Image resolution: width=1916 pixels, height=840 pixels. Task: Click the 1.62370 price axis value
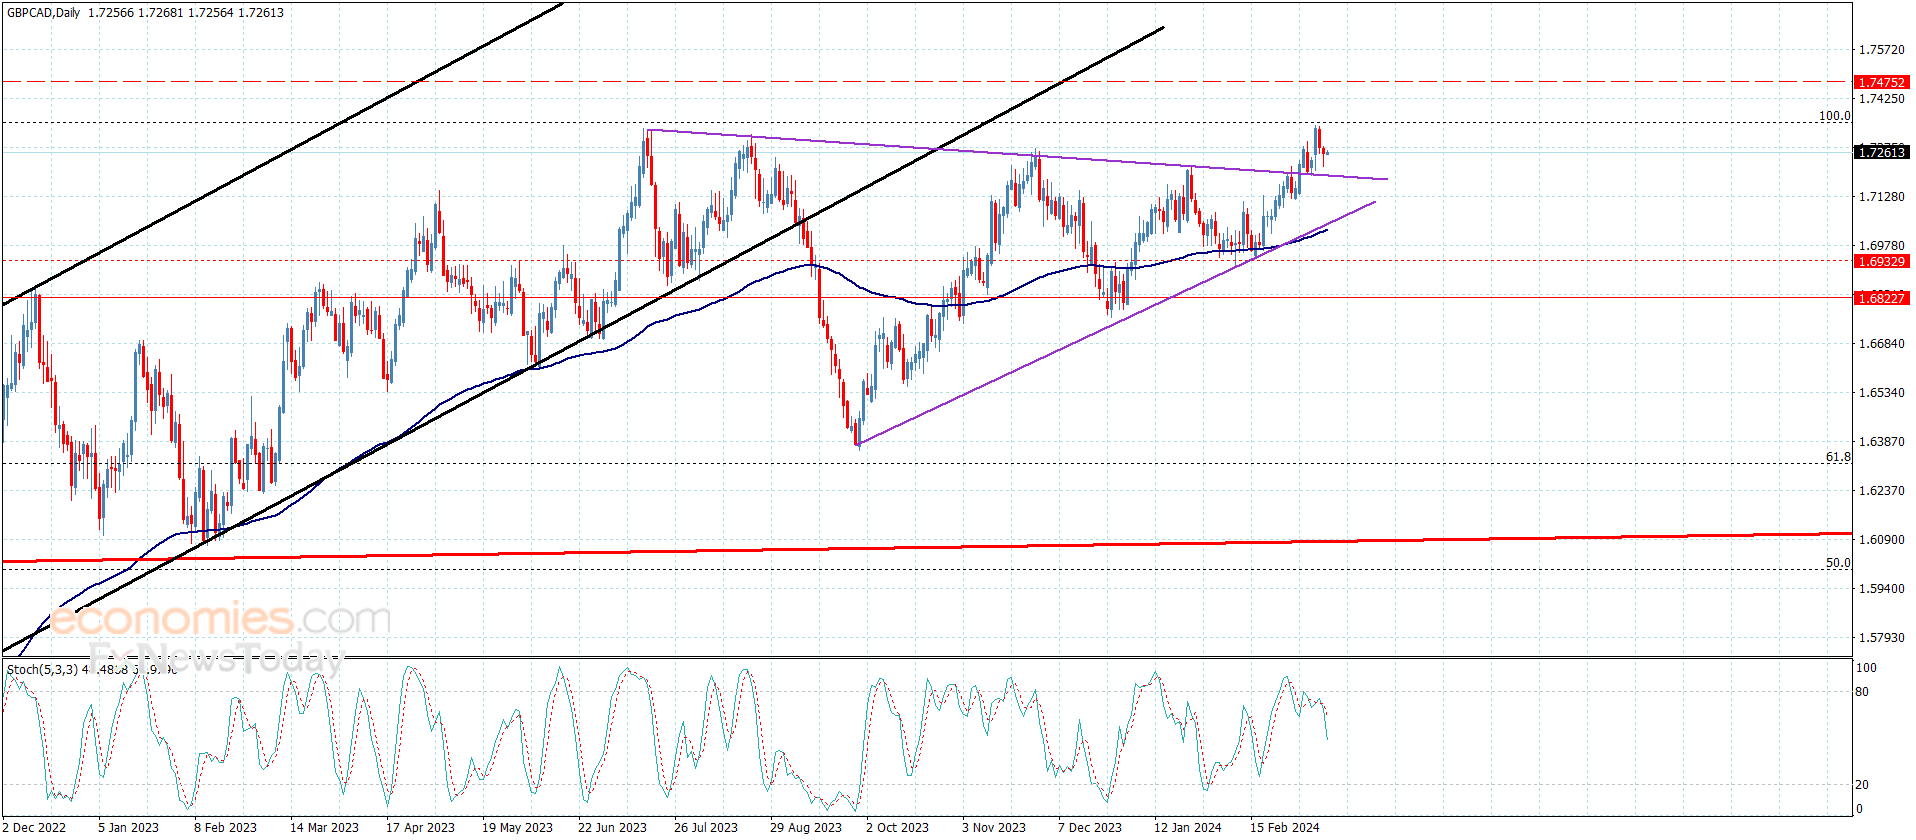(x=1881, y=490)
